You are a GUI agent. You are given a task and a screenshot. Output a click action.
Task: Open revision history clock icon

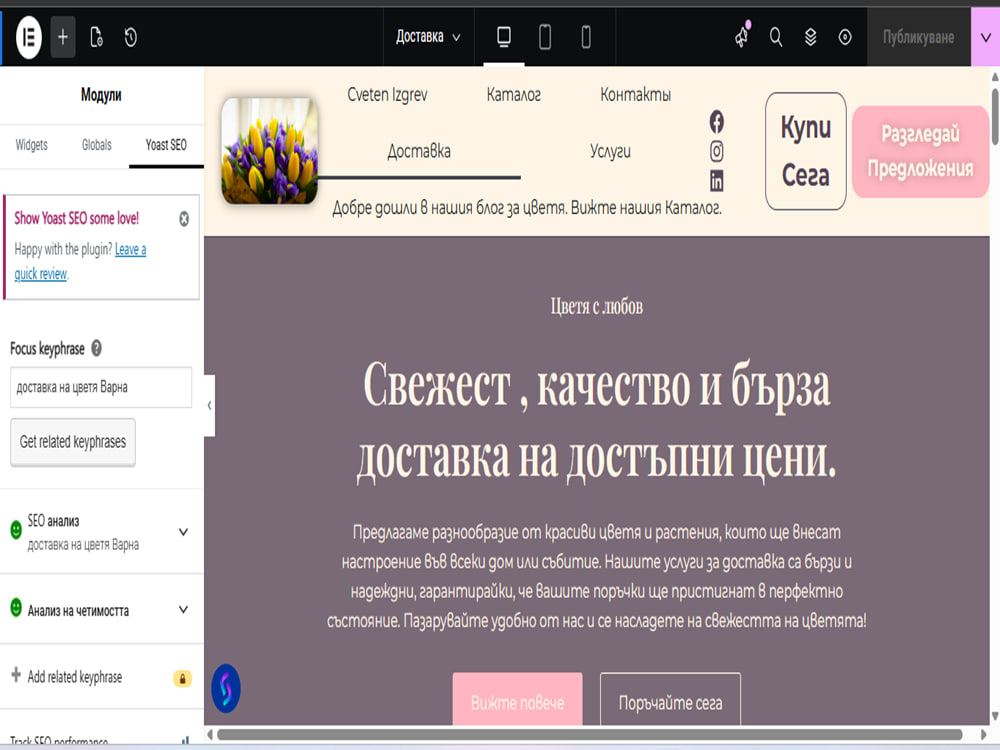pos(131,38)
